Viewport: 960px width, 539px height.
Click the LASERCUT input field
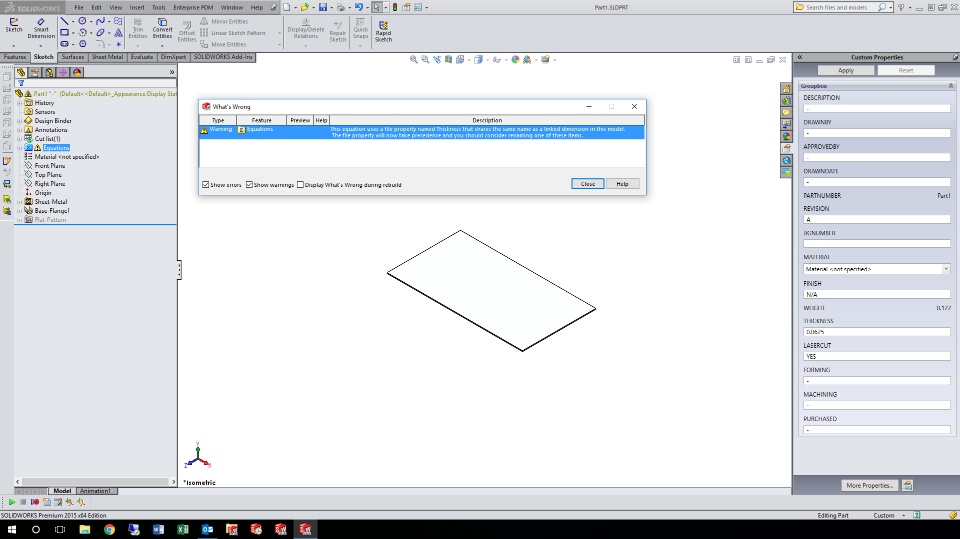pos(877,356)
